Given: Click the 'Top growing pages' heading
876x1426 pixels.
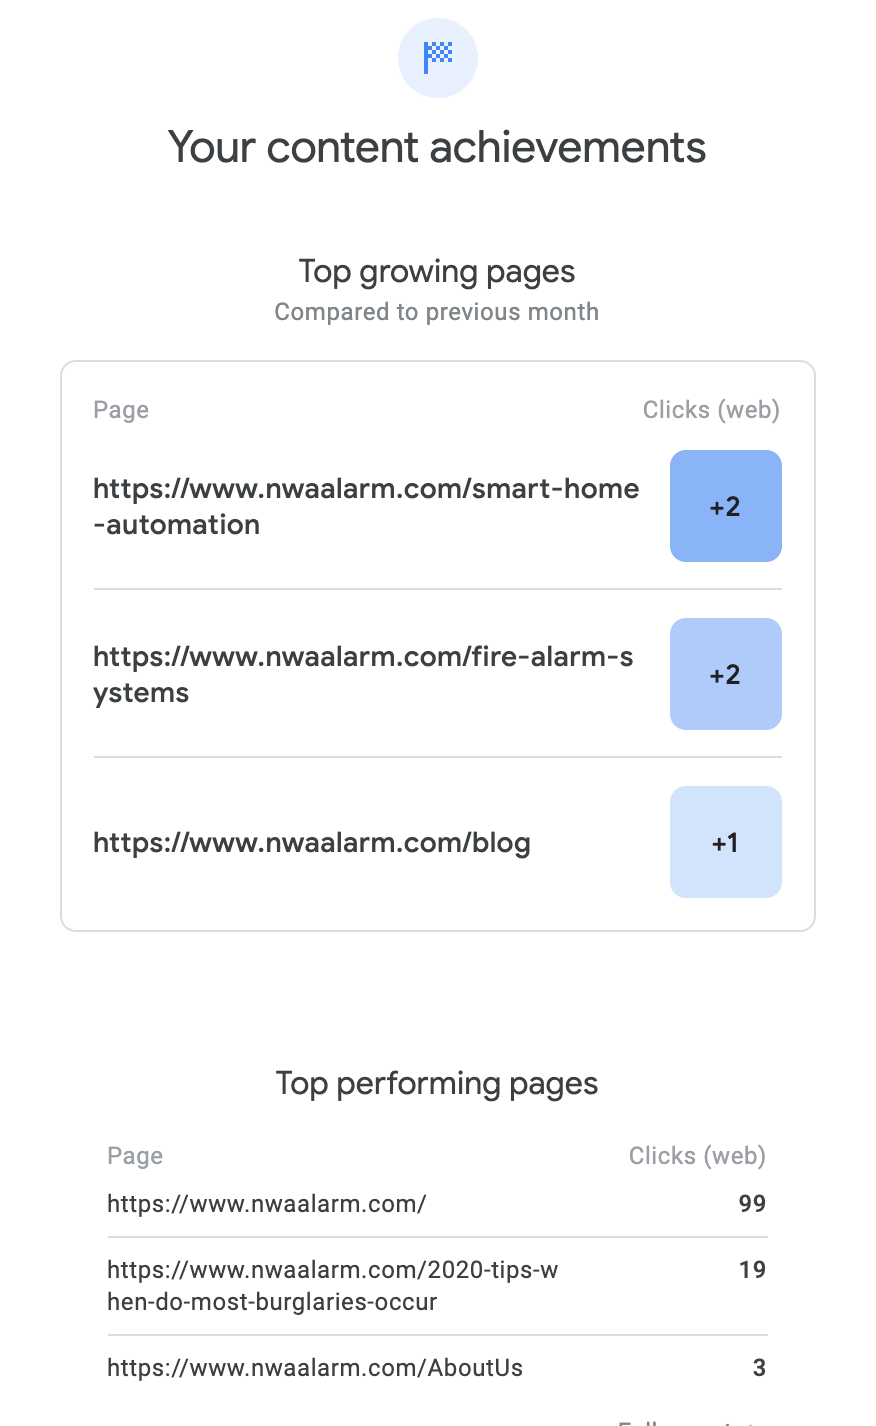Looking at the screenshot, I should click(437, 272).
